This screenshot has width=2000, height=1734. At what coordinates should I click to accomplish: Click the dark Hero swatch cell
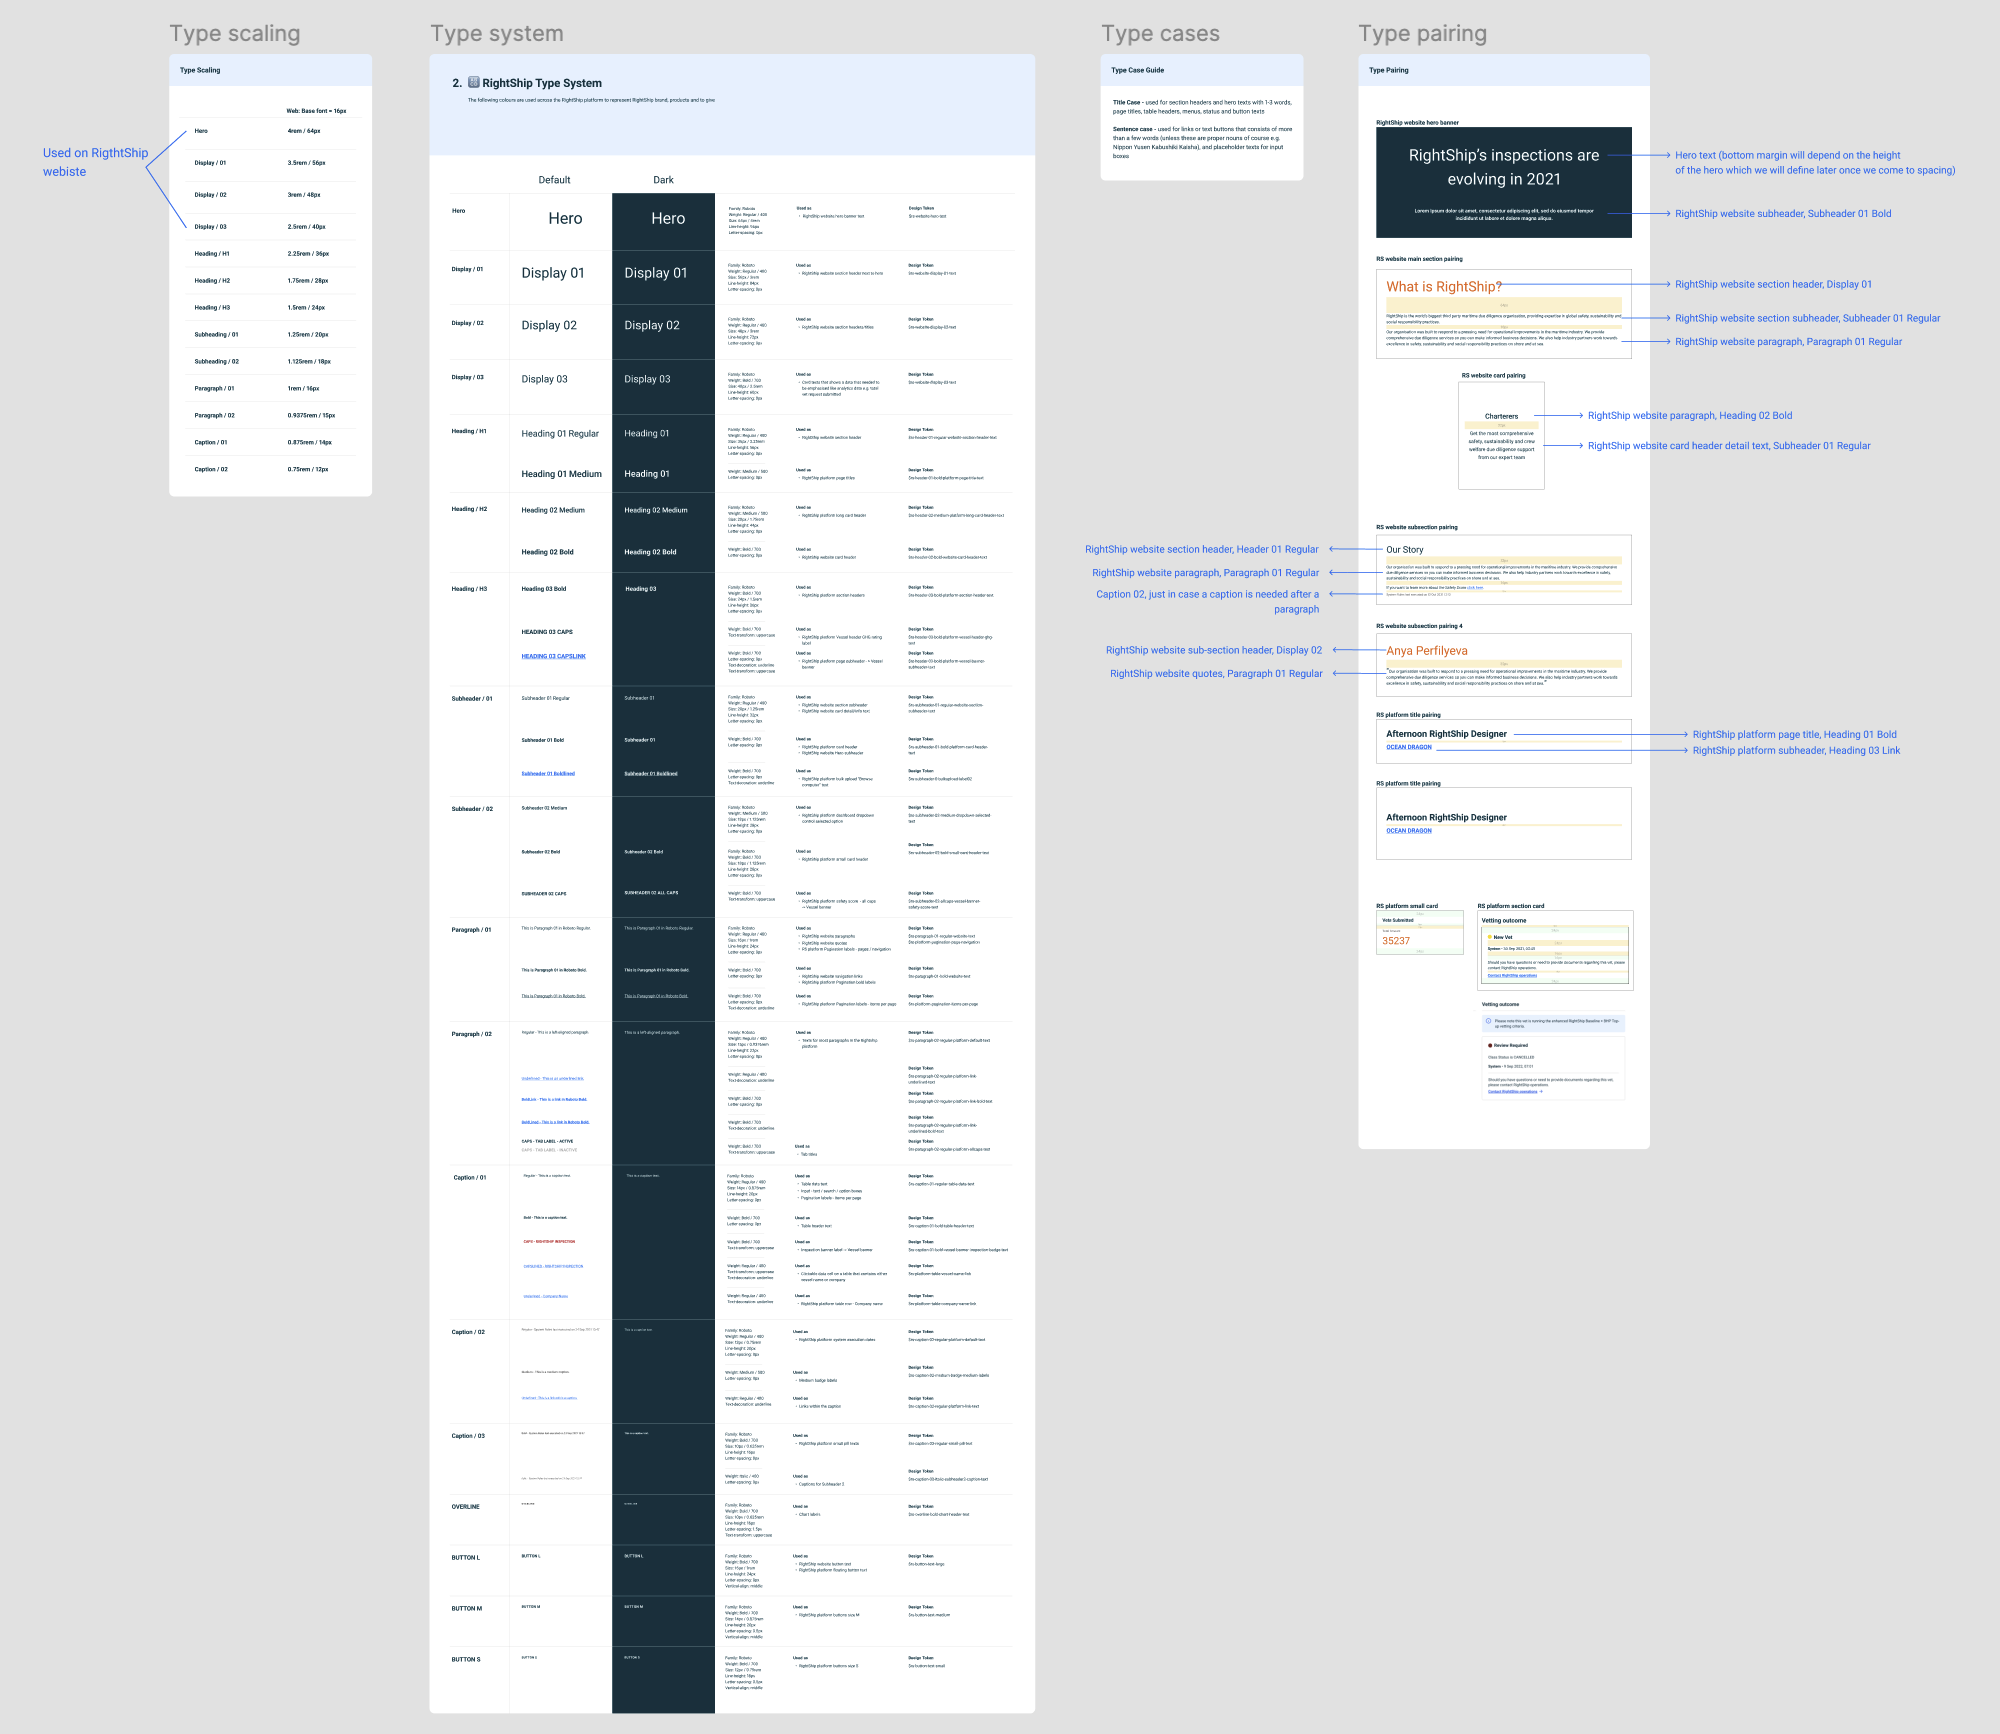click(x=664, y=220)
